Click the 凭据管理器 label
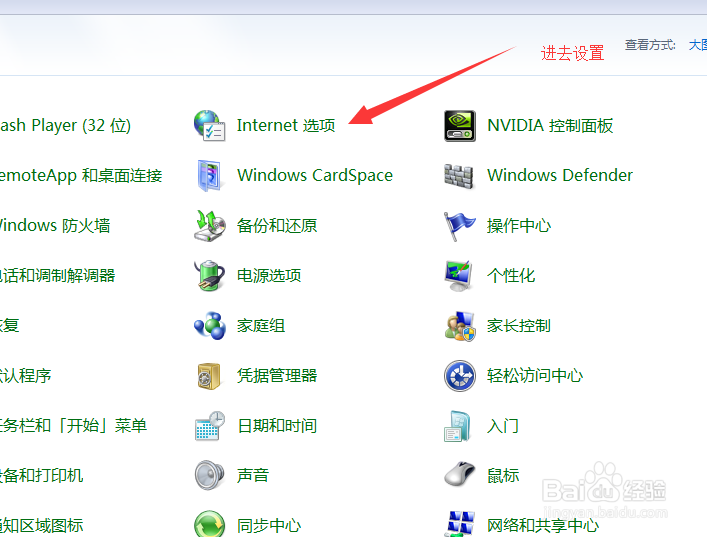The height and width of the screenshot is (537, 707). point(277,376)
